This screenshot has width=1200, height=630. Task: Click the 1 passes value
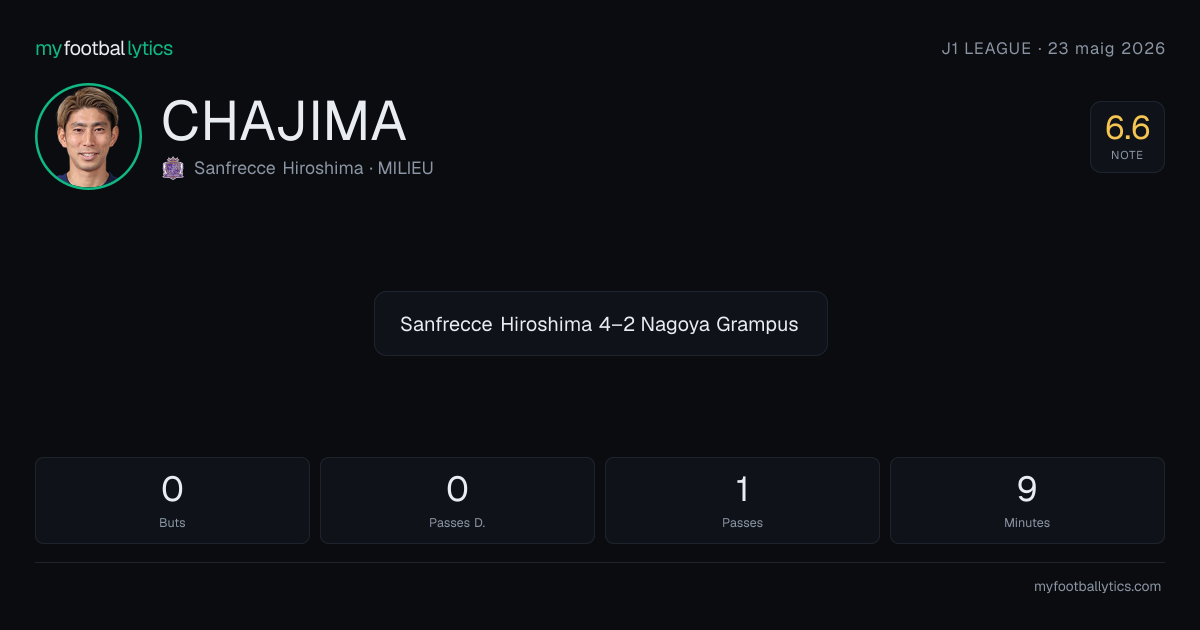742,489
